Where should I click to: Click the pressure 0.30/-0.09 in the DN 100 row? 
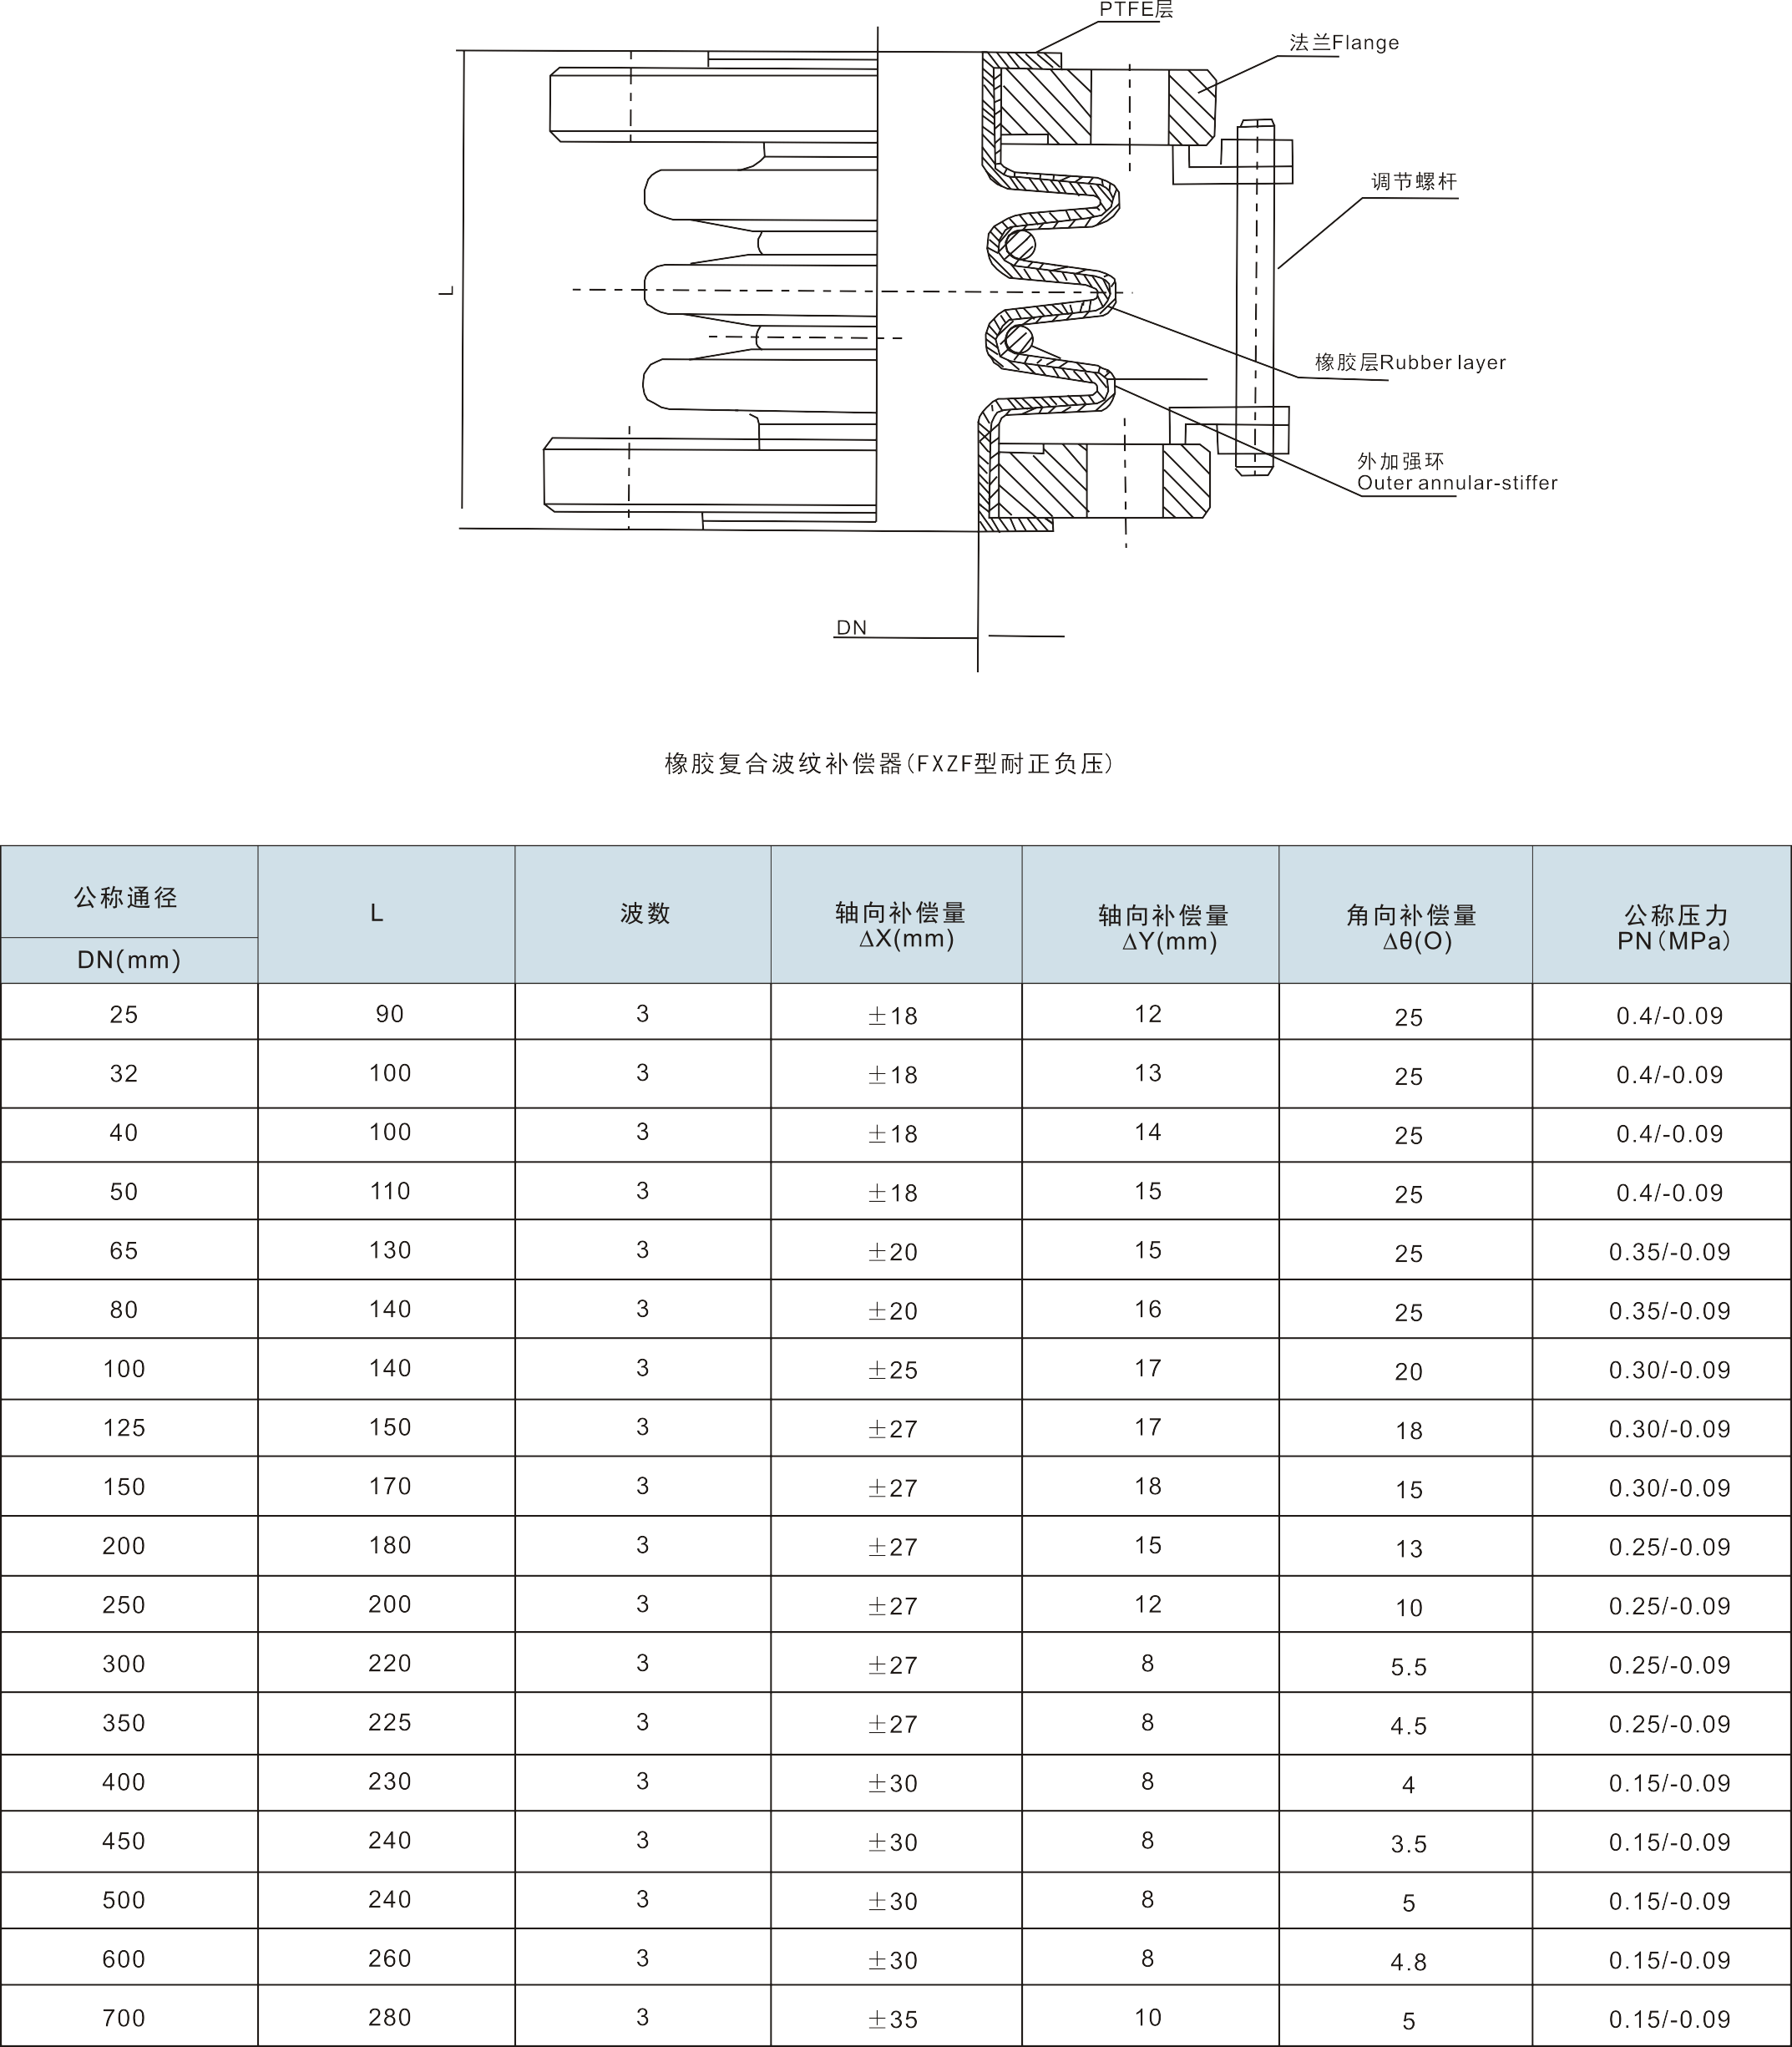coord(1670,1370)
